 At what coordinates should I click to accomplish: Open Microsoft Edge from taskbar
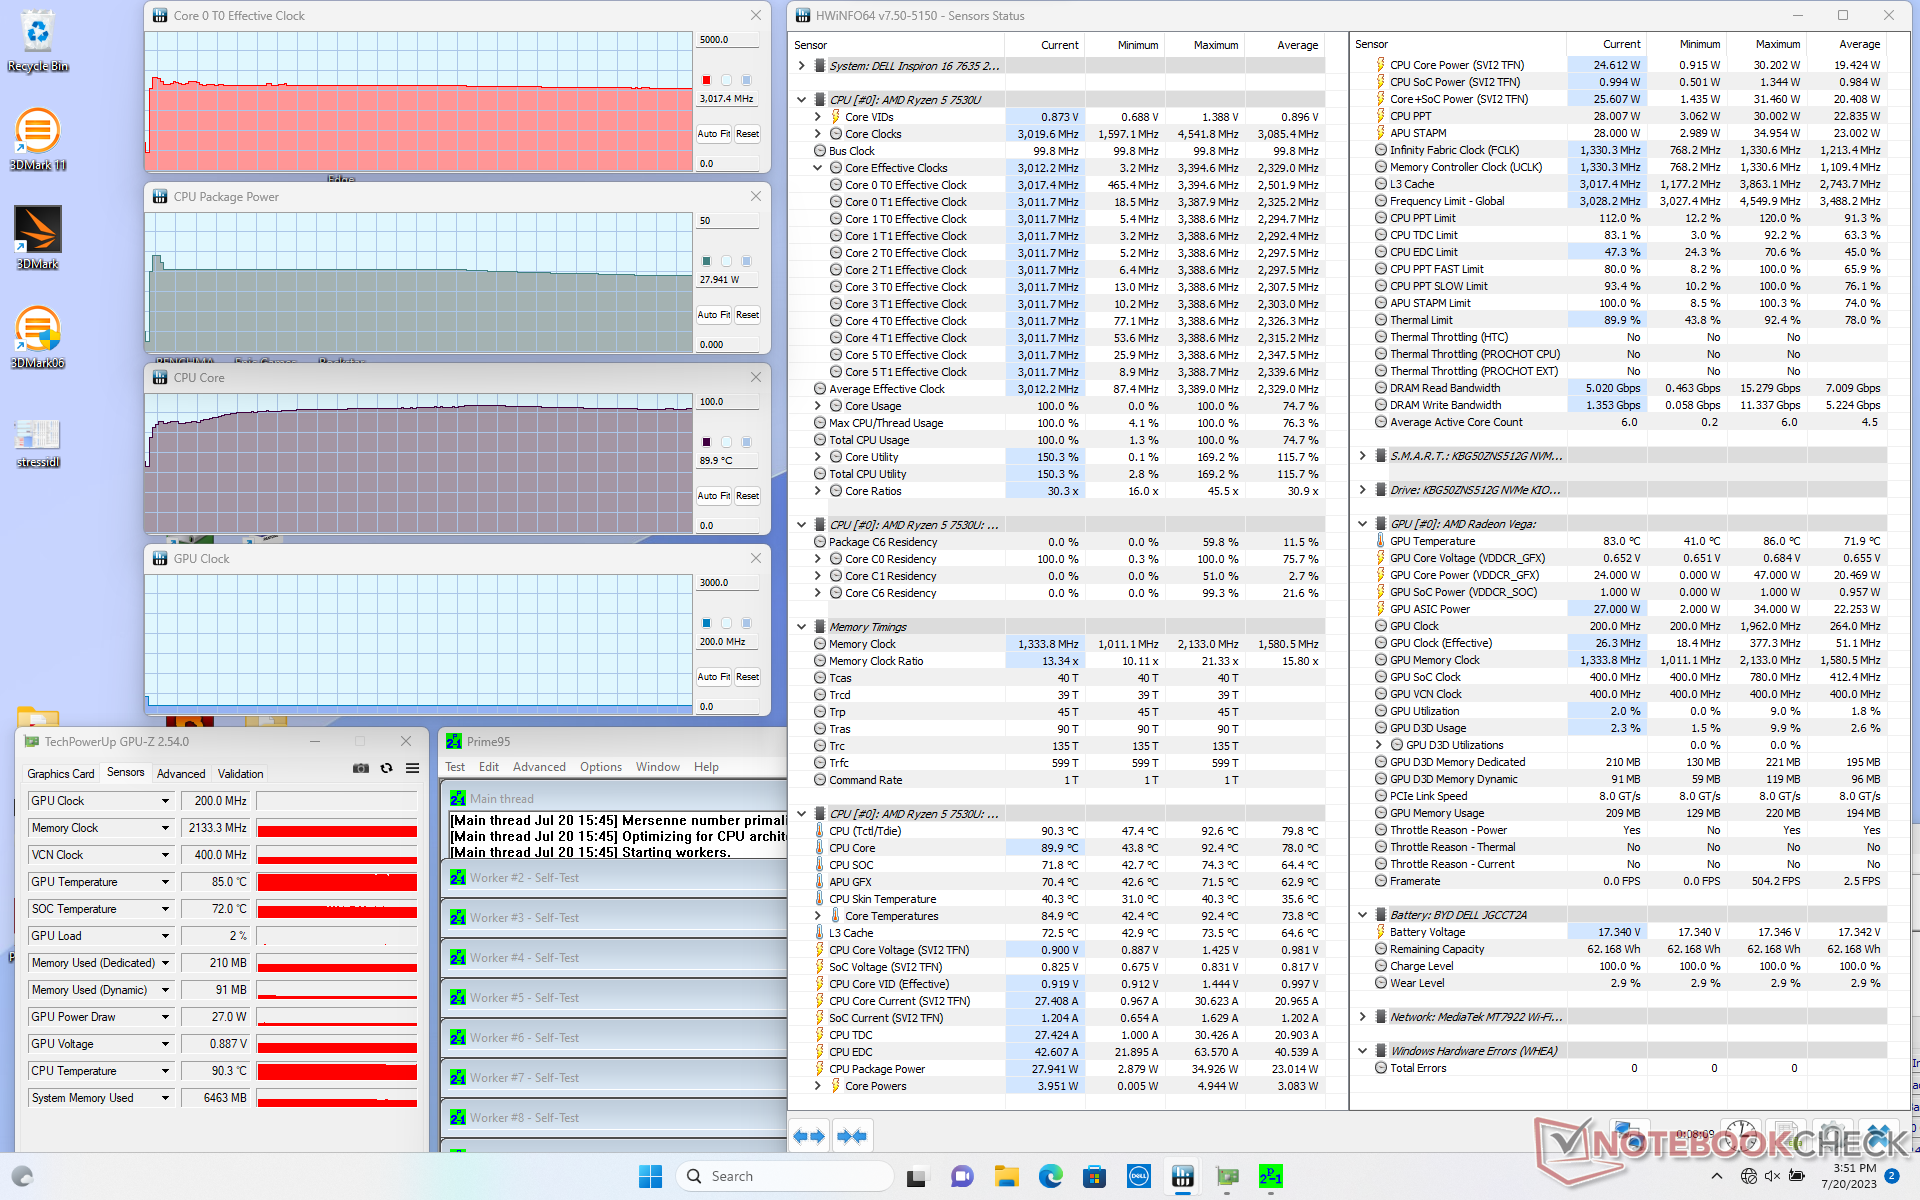click(1050, 1177)
